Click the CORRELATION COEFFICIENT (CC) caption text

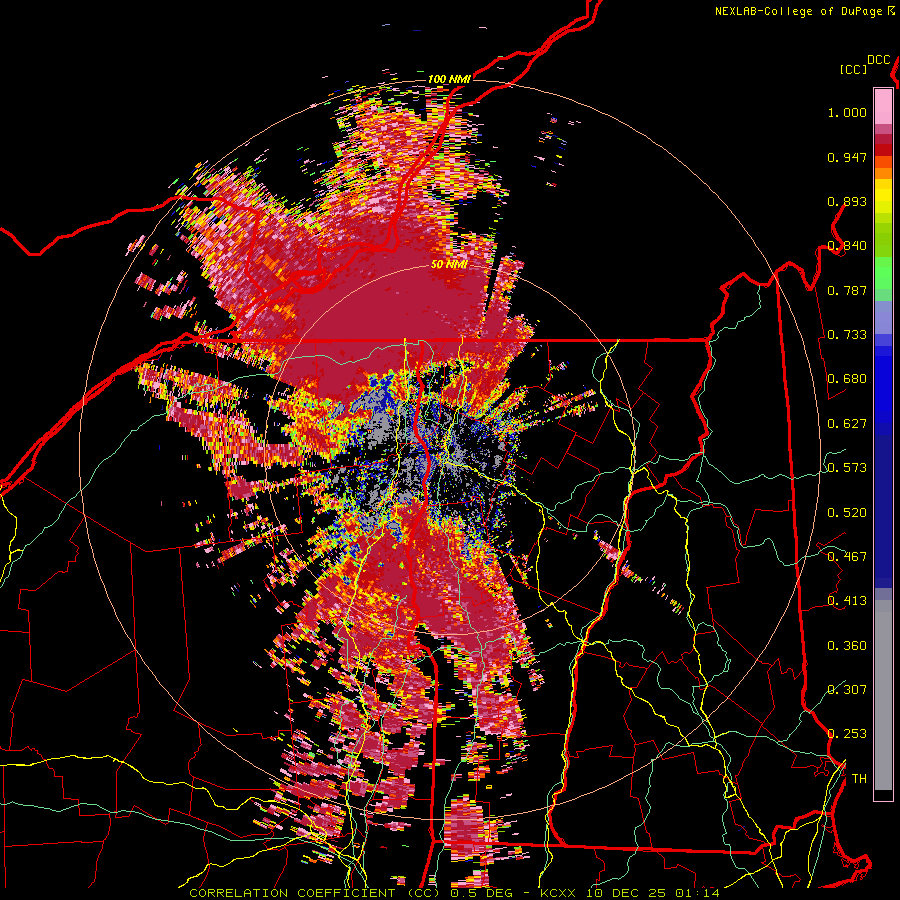315,893
